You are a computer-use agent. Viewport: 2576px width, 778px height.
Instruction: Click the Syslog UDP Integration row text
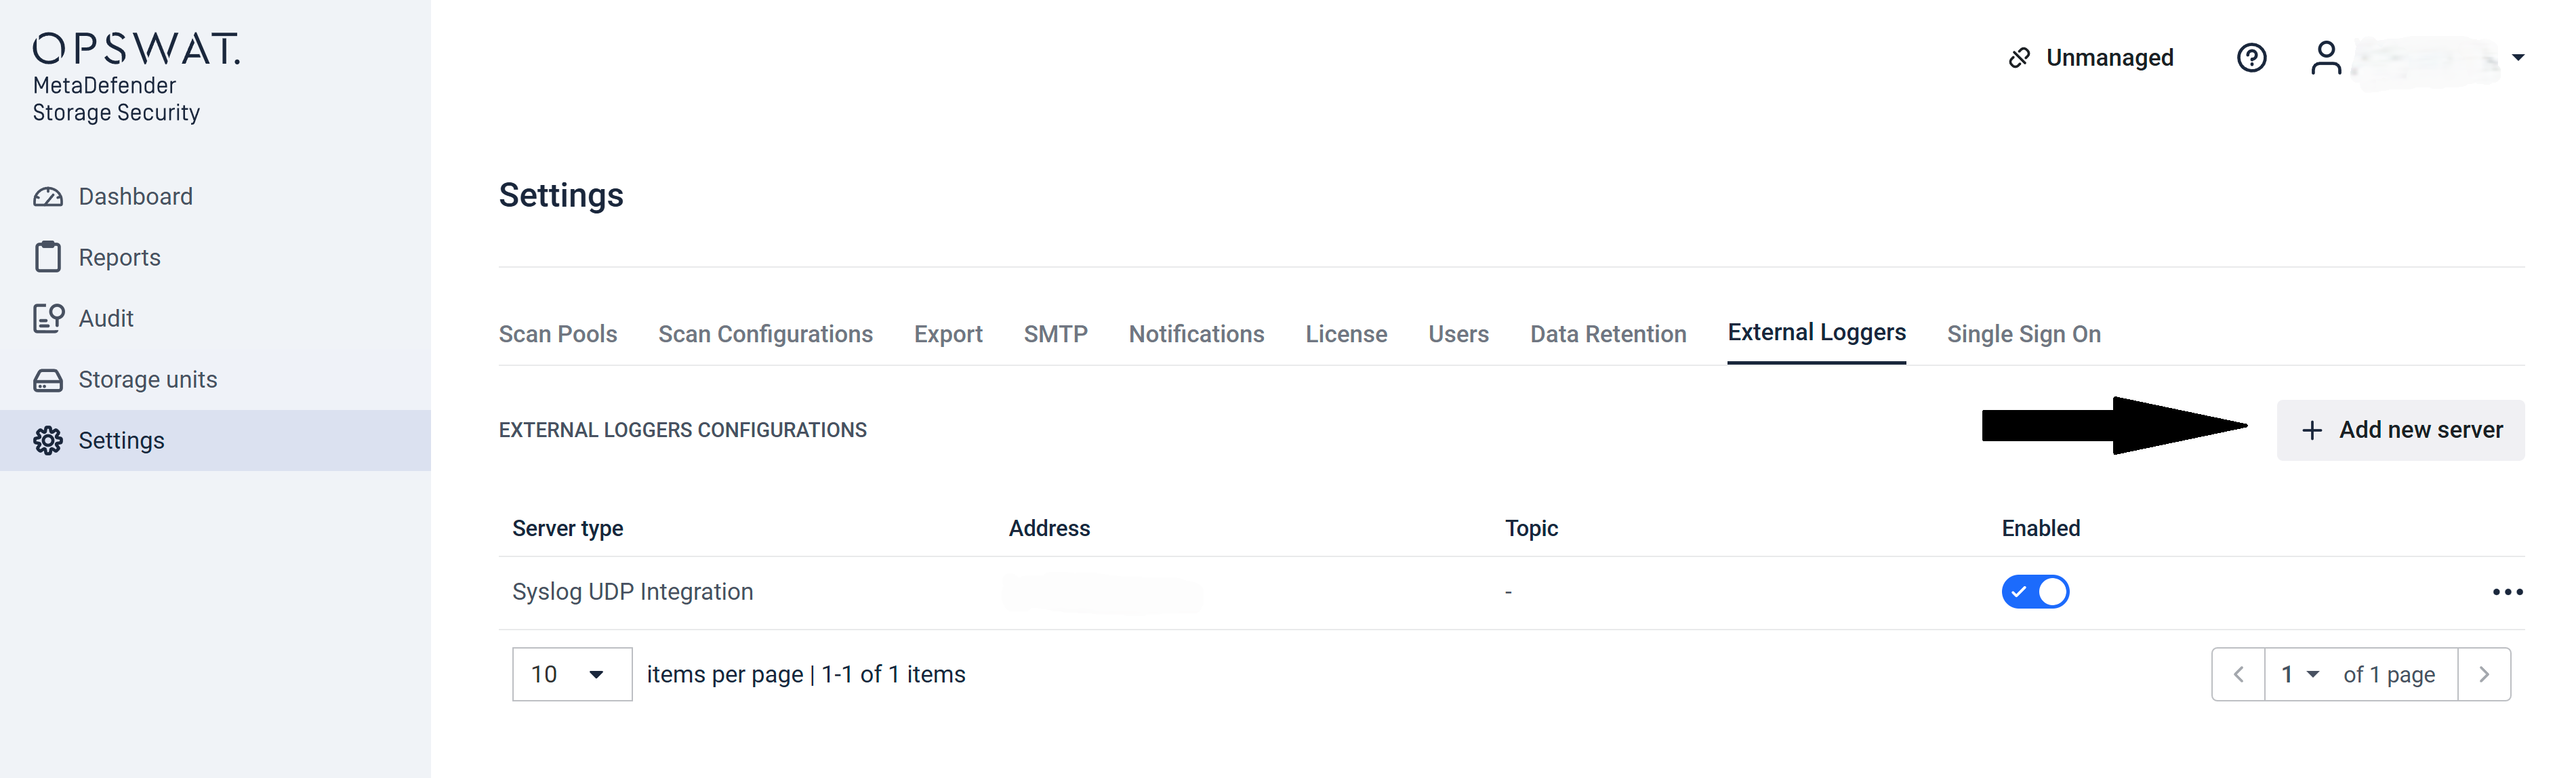[632, 592]
